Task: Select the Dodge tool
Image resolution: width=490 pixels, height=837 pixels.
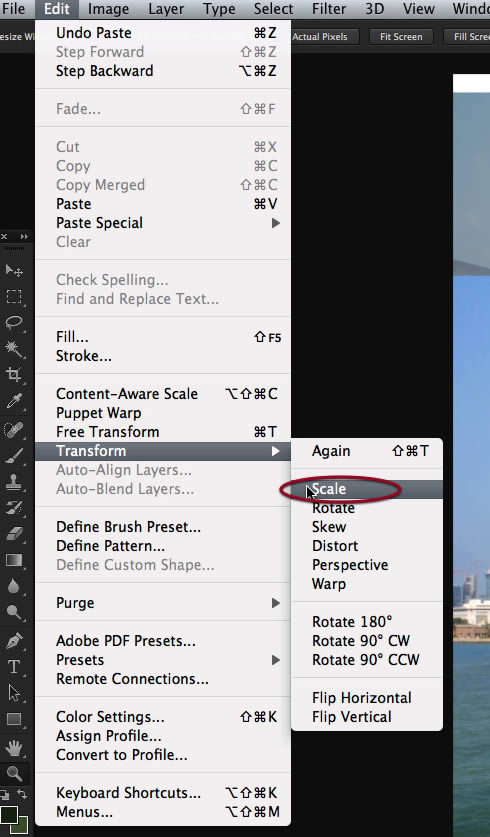Action: coord(14,612)
